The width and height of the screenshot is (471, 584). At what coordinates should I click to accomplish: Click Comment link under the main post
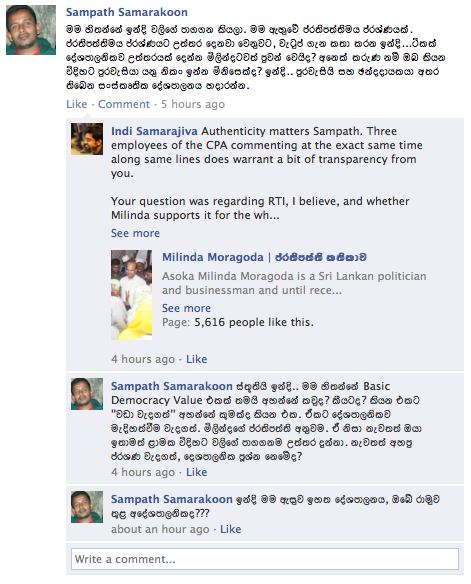tap(124, 104)
